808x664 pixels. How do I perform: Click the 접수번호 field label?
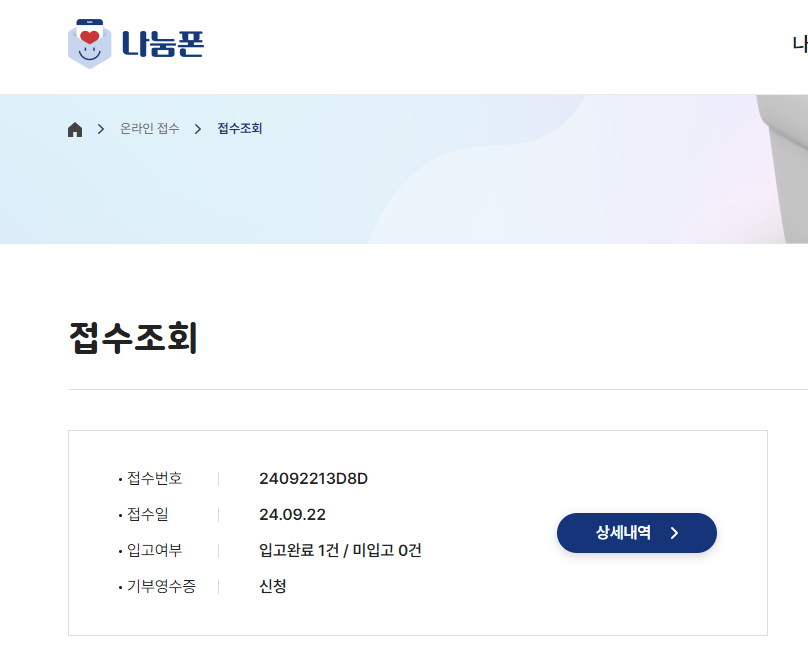[154, 478]
